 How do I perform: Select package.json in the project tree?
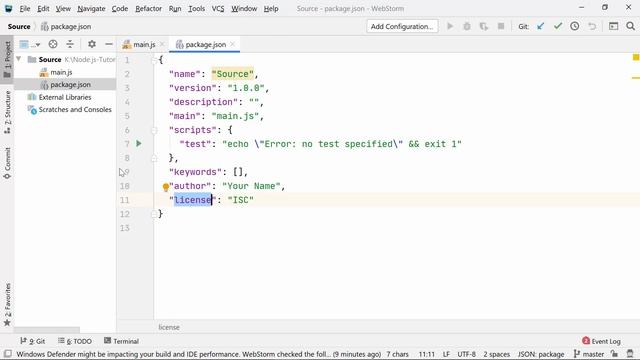pyautogui.click(x=65, y=84)
